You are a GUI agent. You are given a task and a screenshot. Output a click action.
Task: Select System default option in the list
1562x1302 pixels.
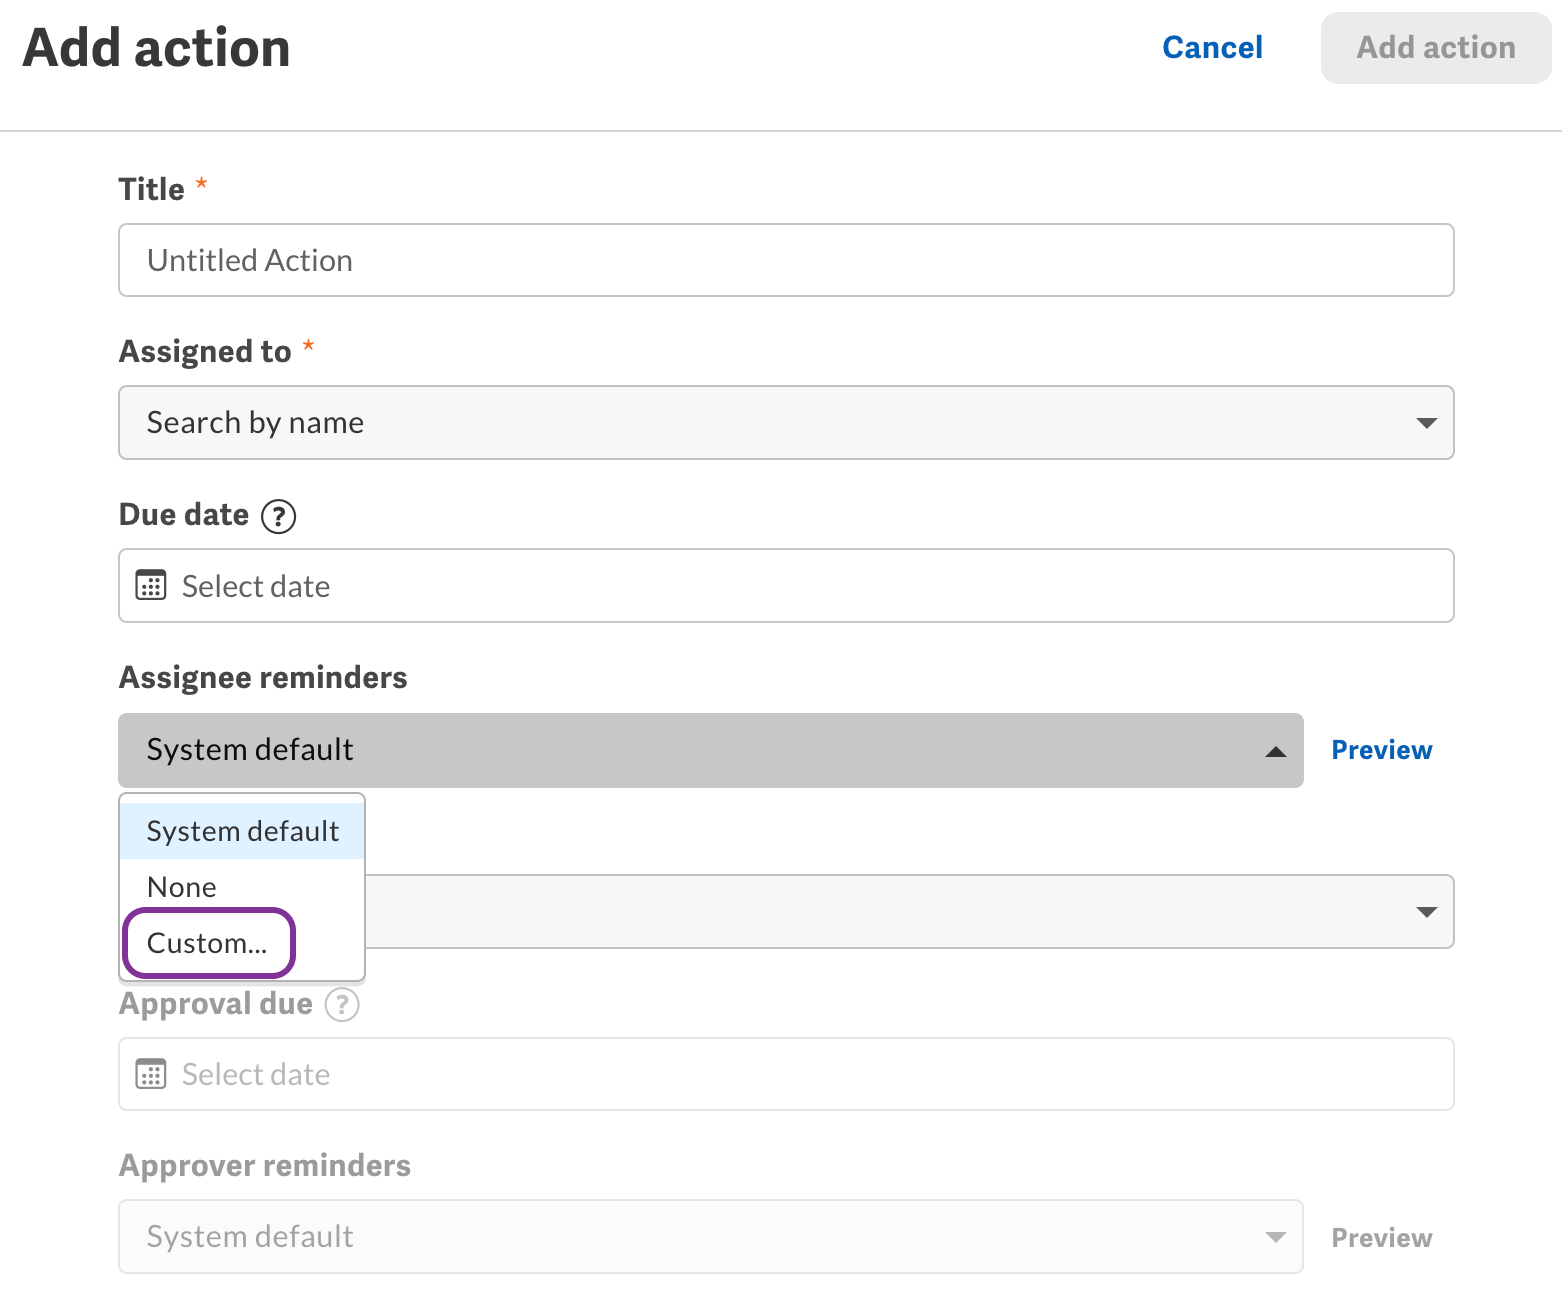click(243, 831)
